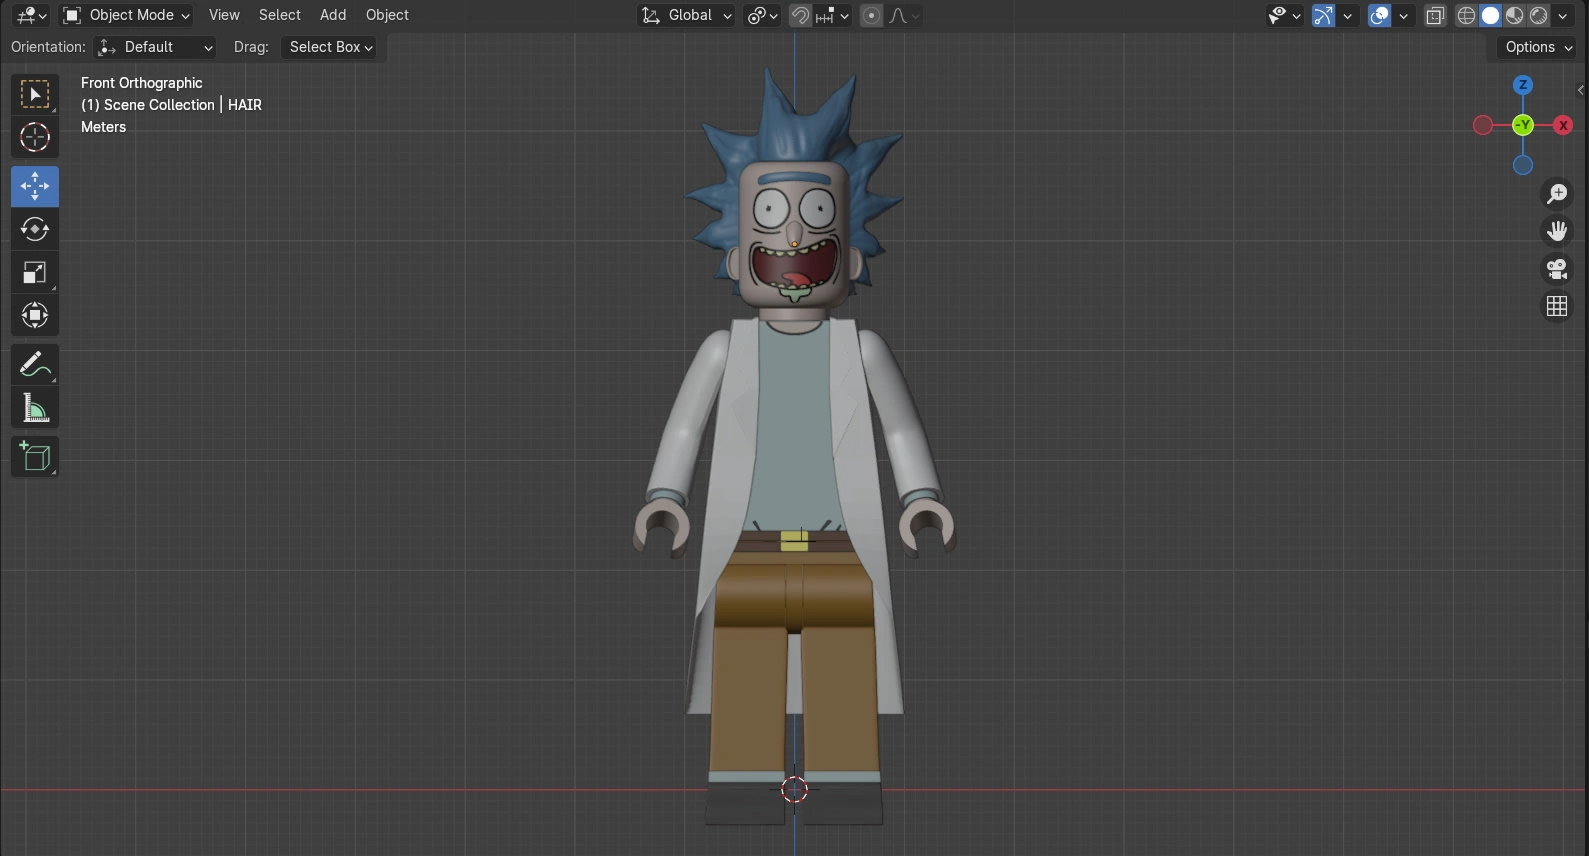
Task: Expand the Global transform orientation dropdown
Action: pos(687,15)
